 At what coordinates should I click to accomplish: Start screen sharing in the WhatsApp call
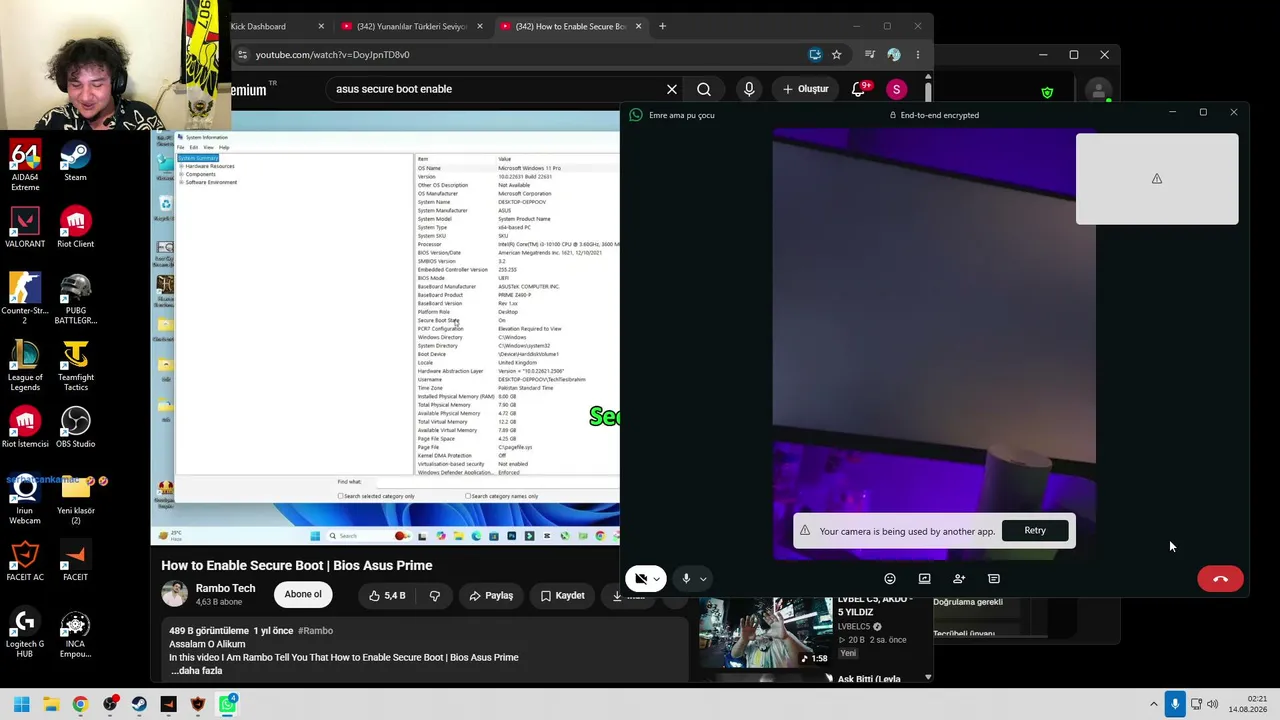pos(924,578)
